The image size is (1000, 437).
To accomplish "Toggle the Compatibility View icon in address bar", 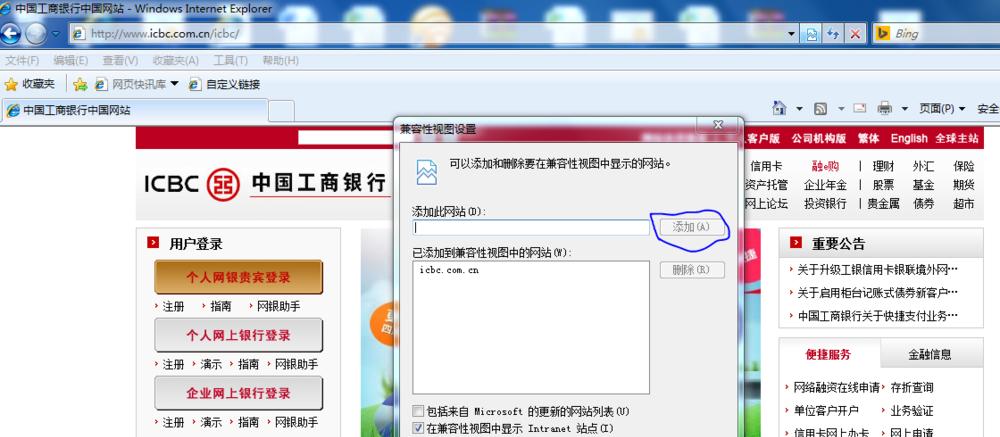I will tap(811, 34).
